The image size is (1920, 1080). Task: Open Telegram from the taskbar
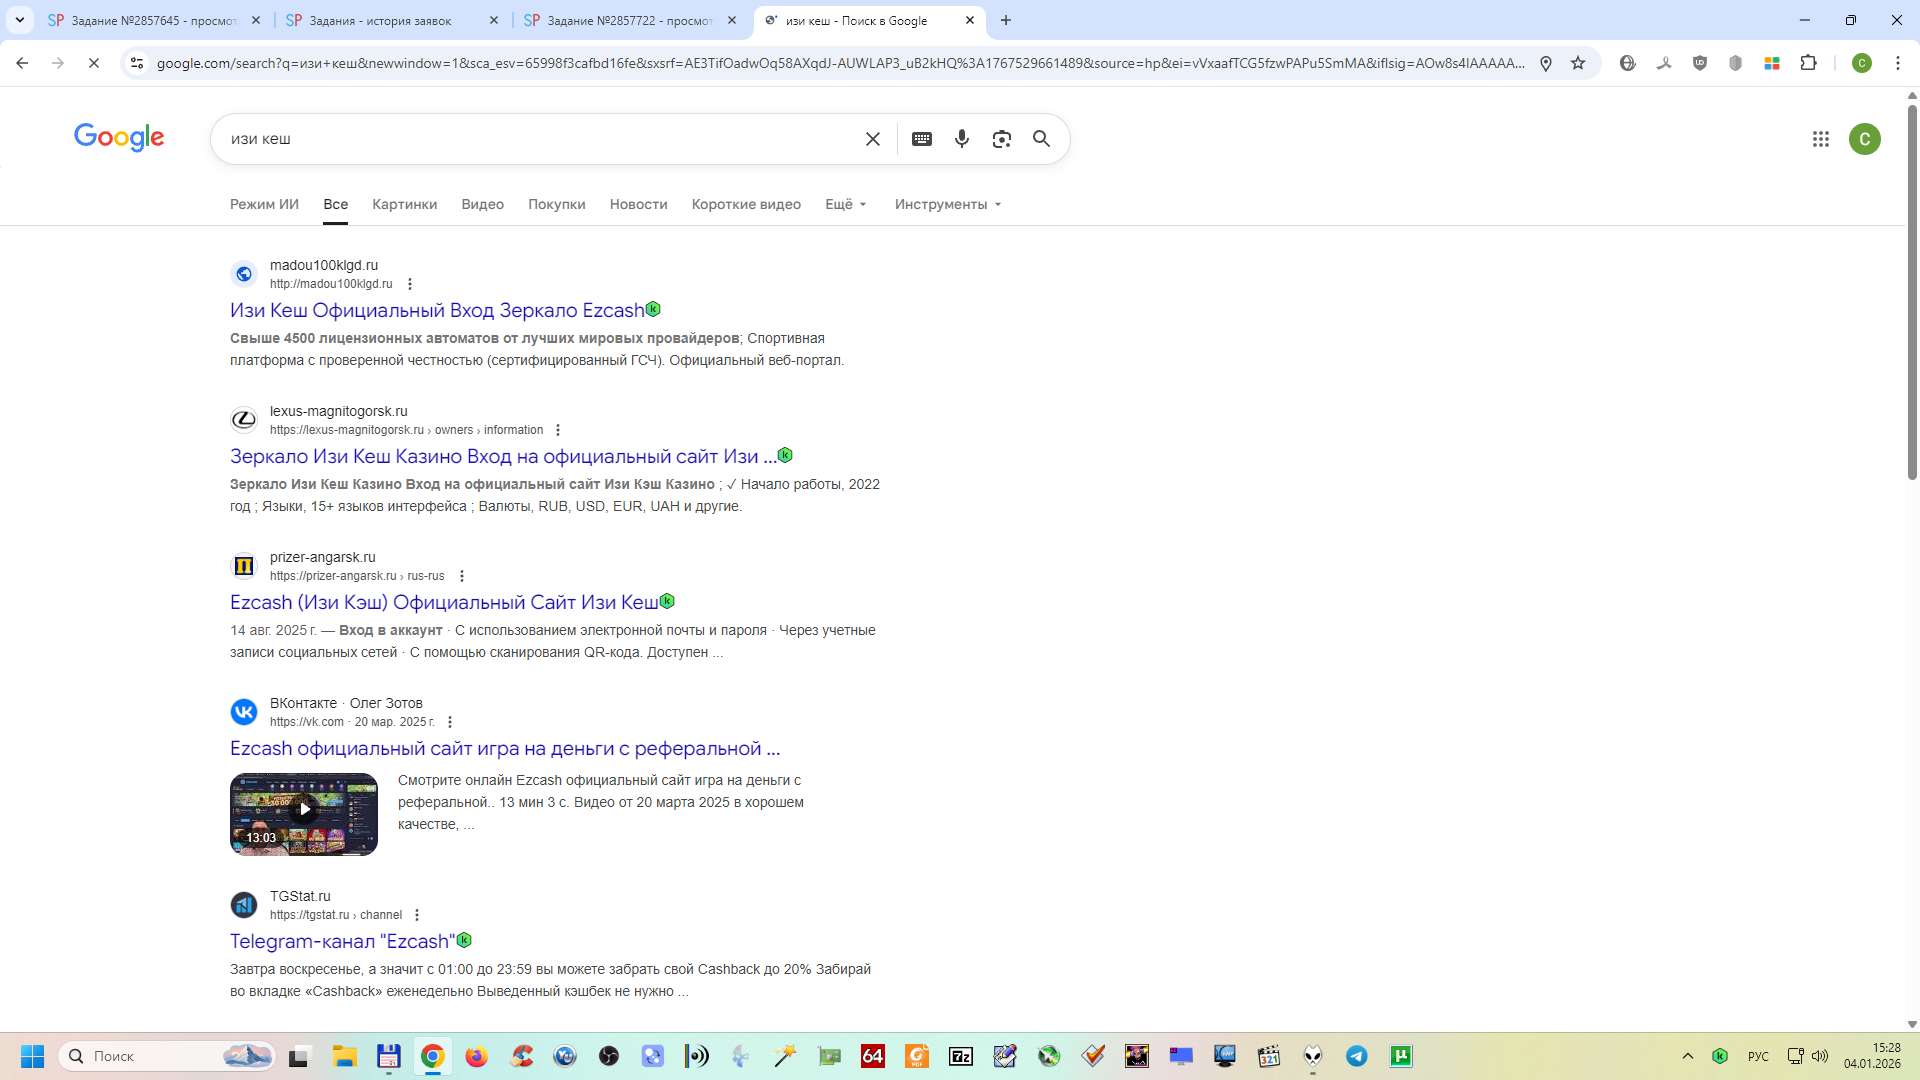[1356, 1056]
